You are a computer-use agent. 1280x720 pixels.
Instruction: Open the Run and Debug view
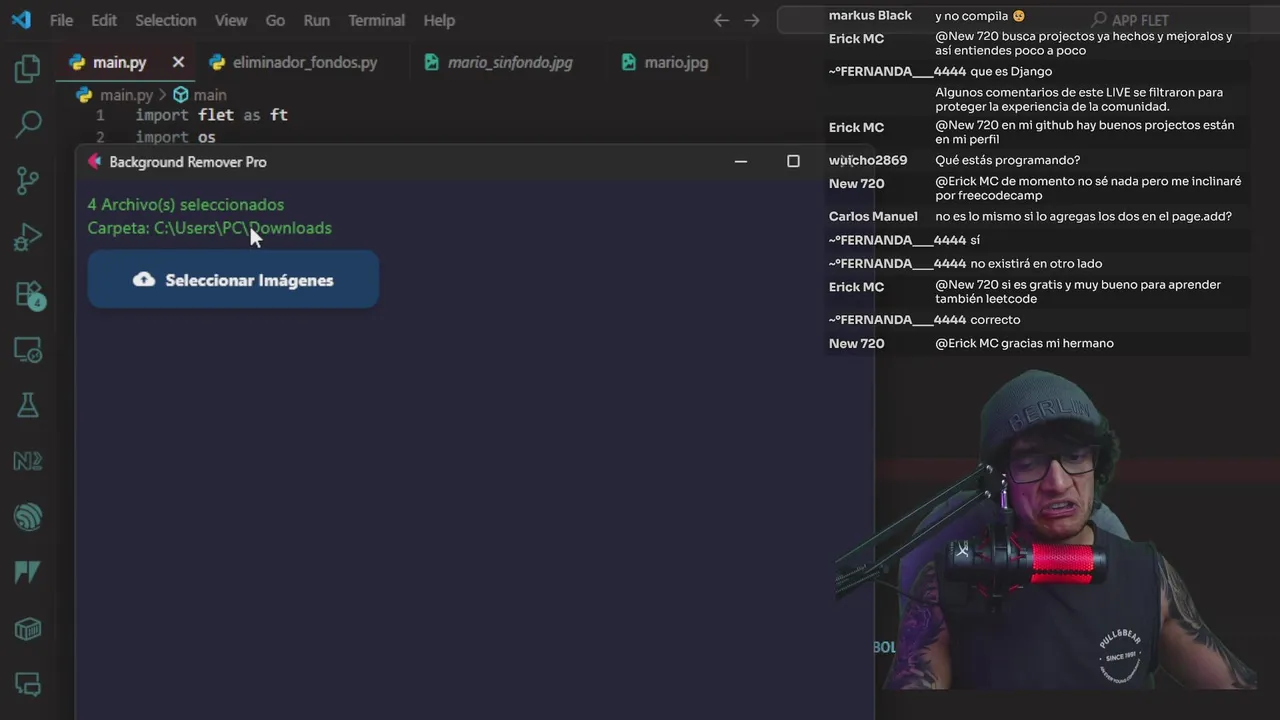pos(28,238)
